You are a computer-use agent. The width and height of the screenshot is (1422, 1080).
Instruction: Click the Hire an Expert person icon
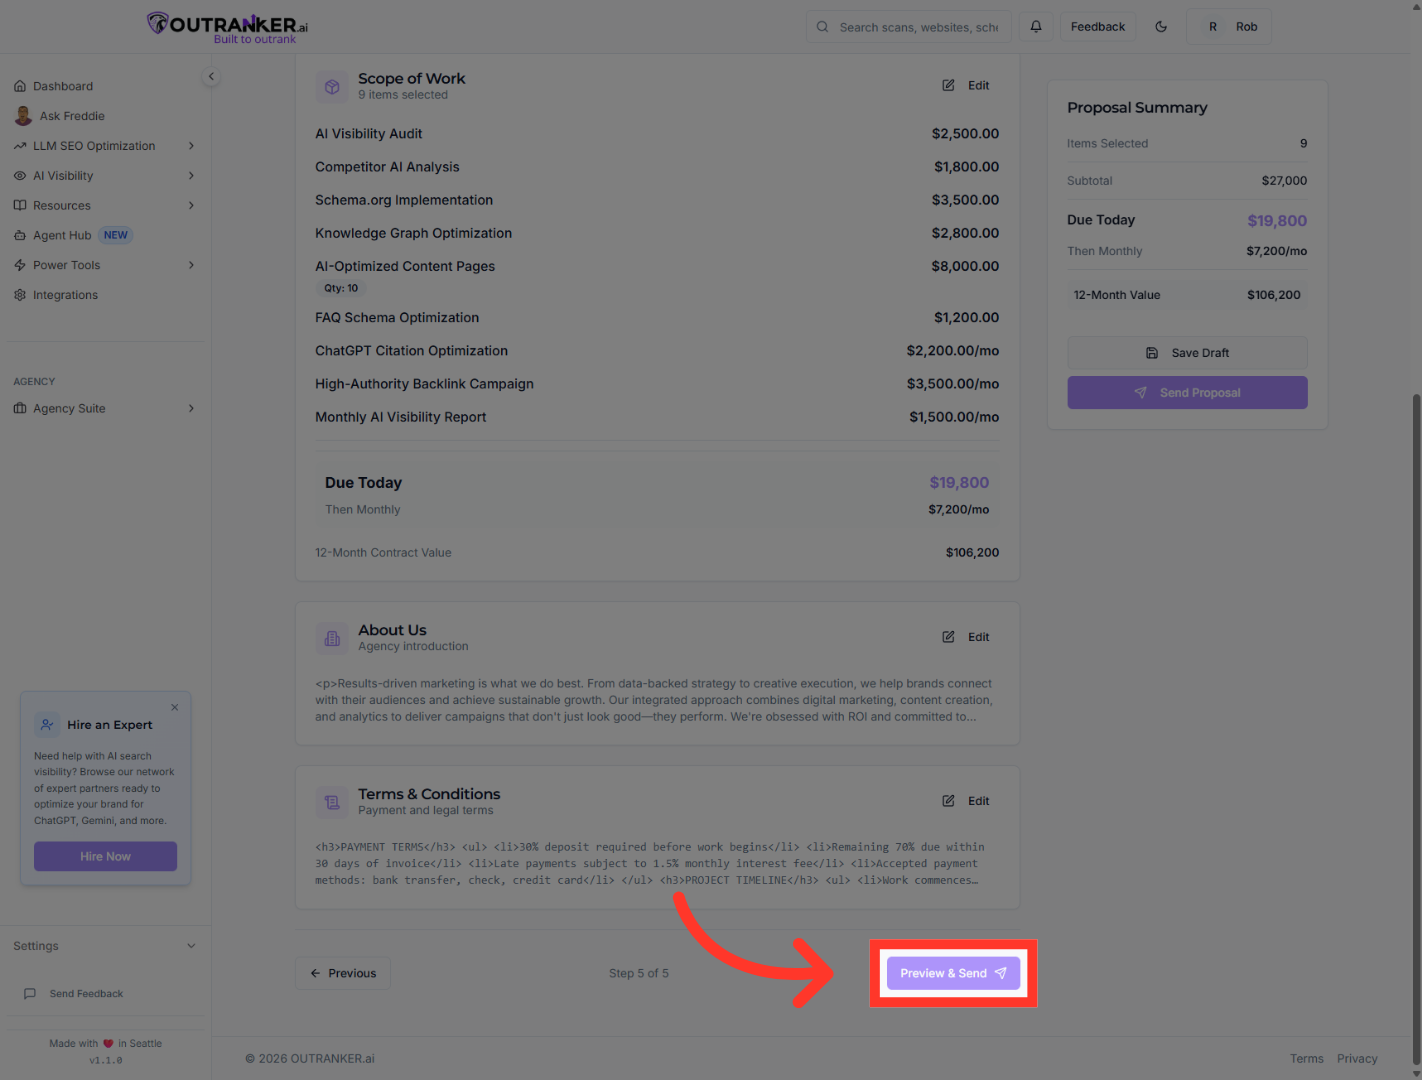coord(47,725)
